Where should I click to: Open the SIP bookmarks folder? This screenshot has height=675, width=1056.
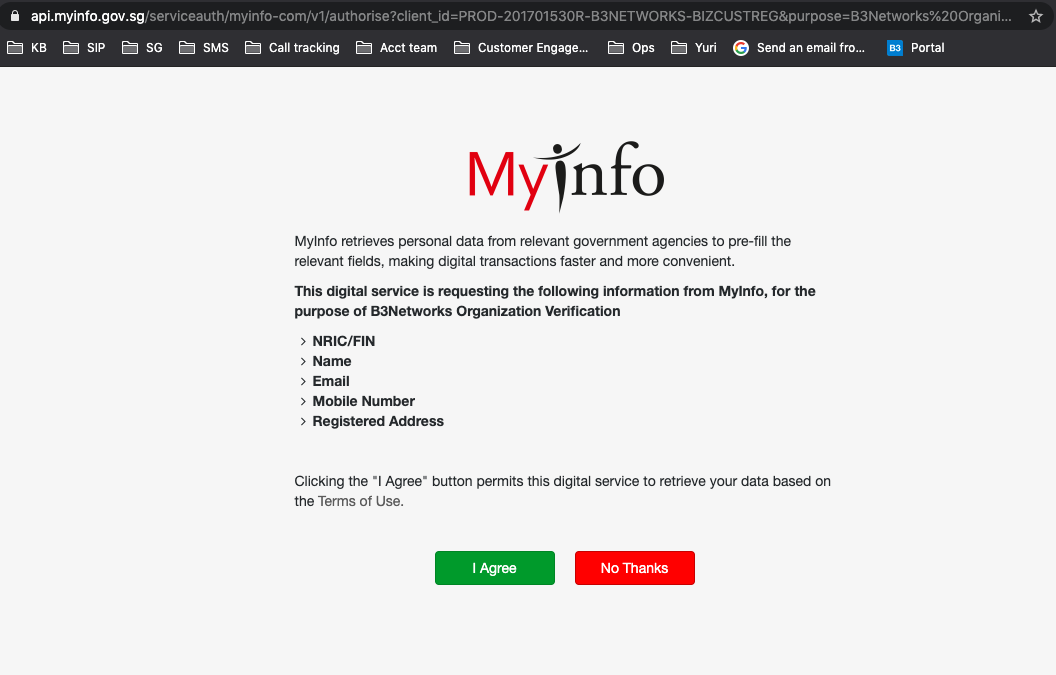(84, 48)
